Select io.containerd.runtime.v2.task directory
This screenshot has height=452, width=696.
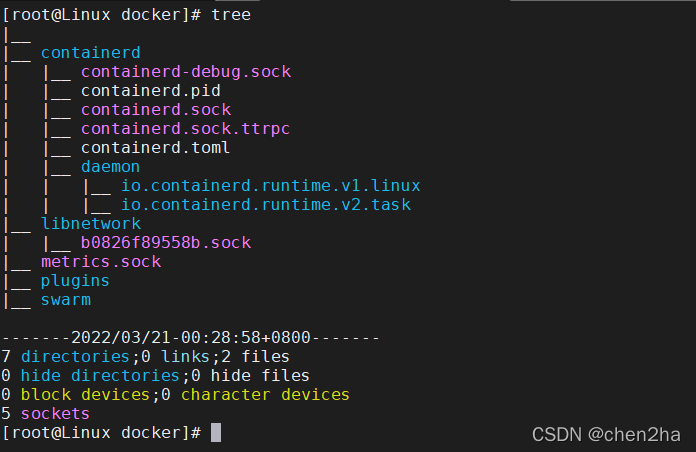265,205
